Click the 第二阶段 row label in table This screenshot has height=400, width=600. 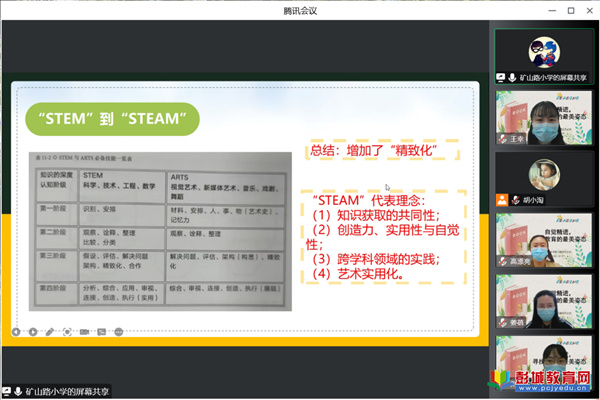[53, 232]
